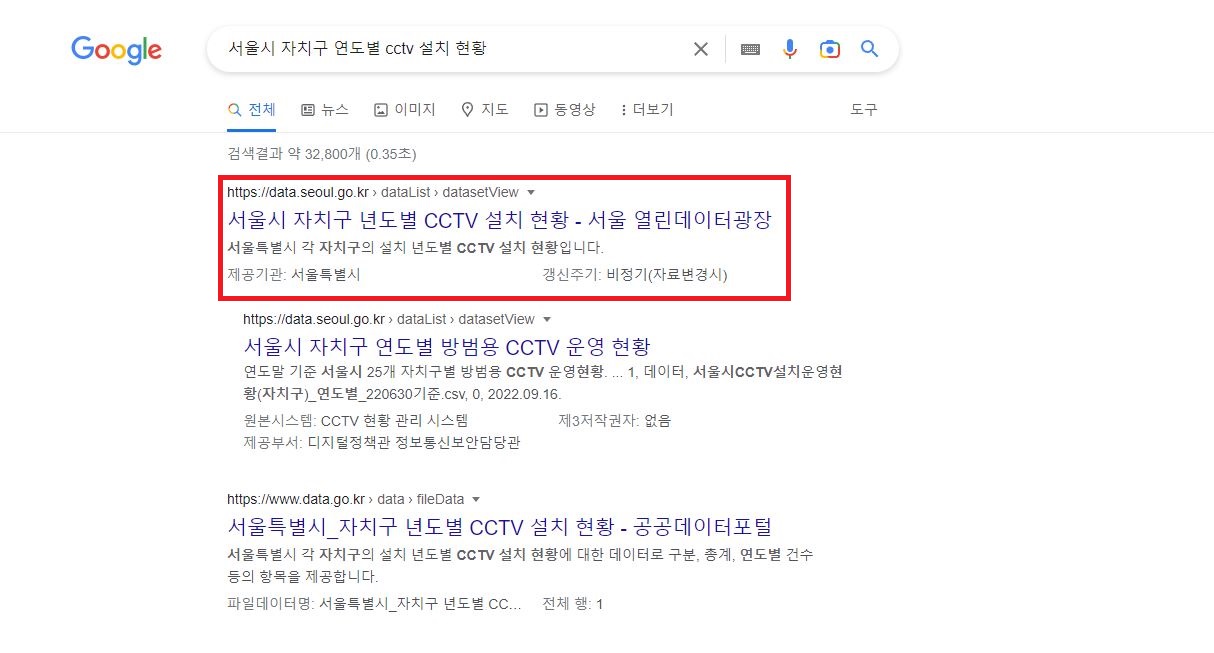Open 서울시 자치구 년도별 CCTV 설치 현황 result

(x=499, y=220)
